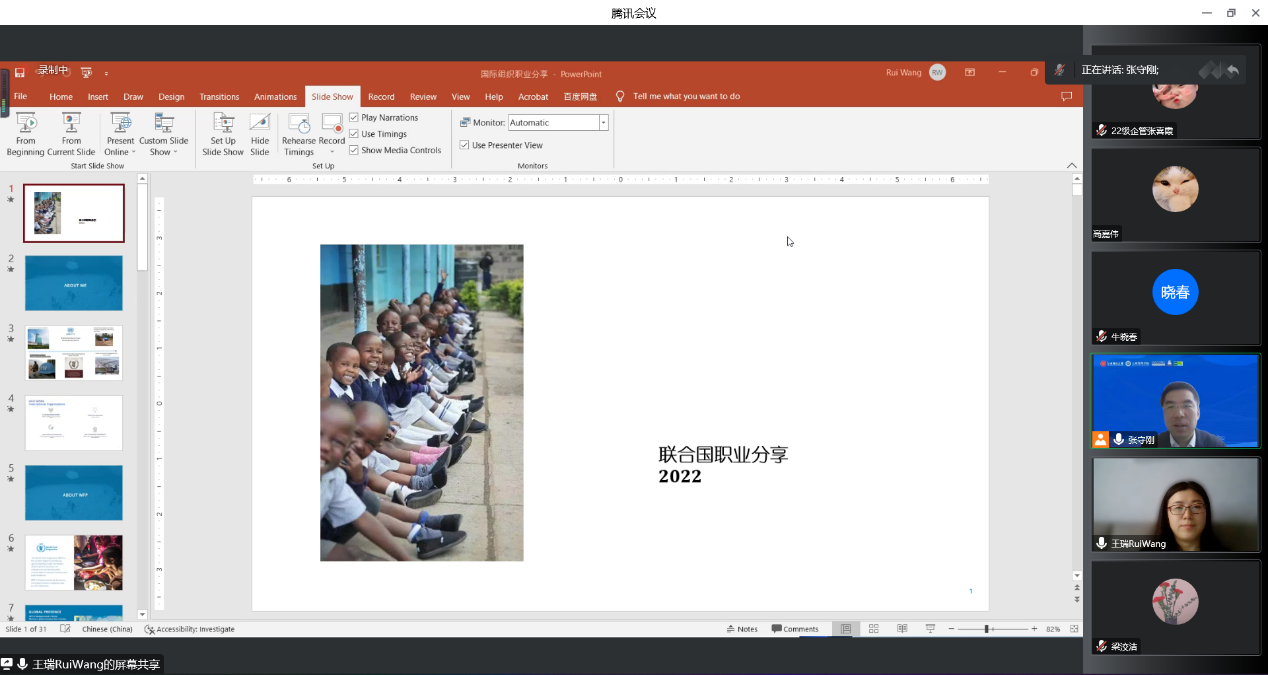The image size is (1268, 675).
Task: Open the Notes pane
Action: pos(741,629)
